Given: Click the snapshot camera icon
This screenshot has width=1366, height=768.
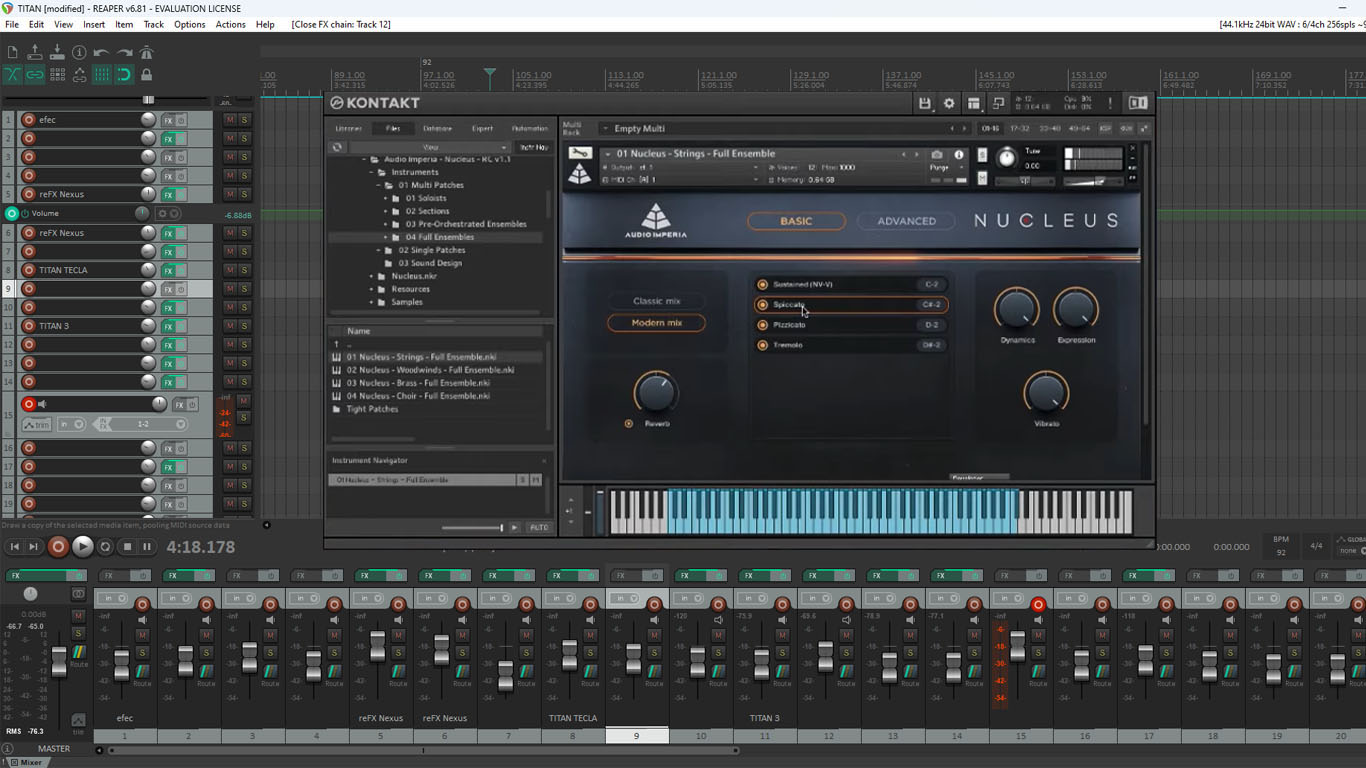Looking at the screenshot, I should pyautogui.click(x=936, y=155).
